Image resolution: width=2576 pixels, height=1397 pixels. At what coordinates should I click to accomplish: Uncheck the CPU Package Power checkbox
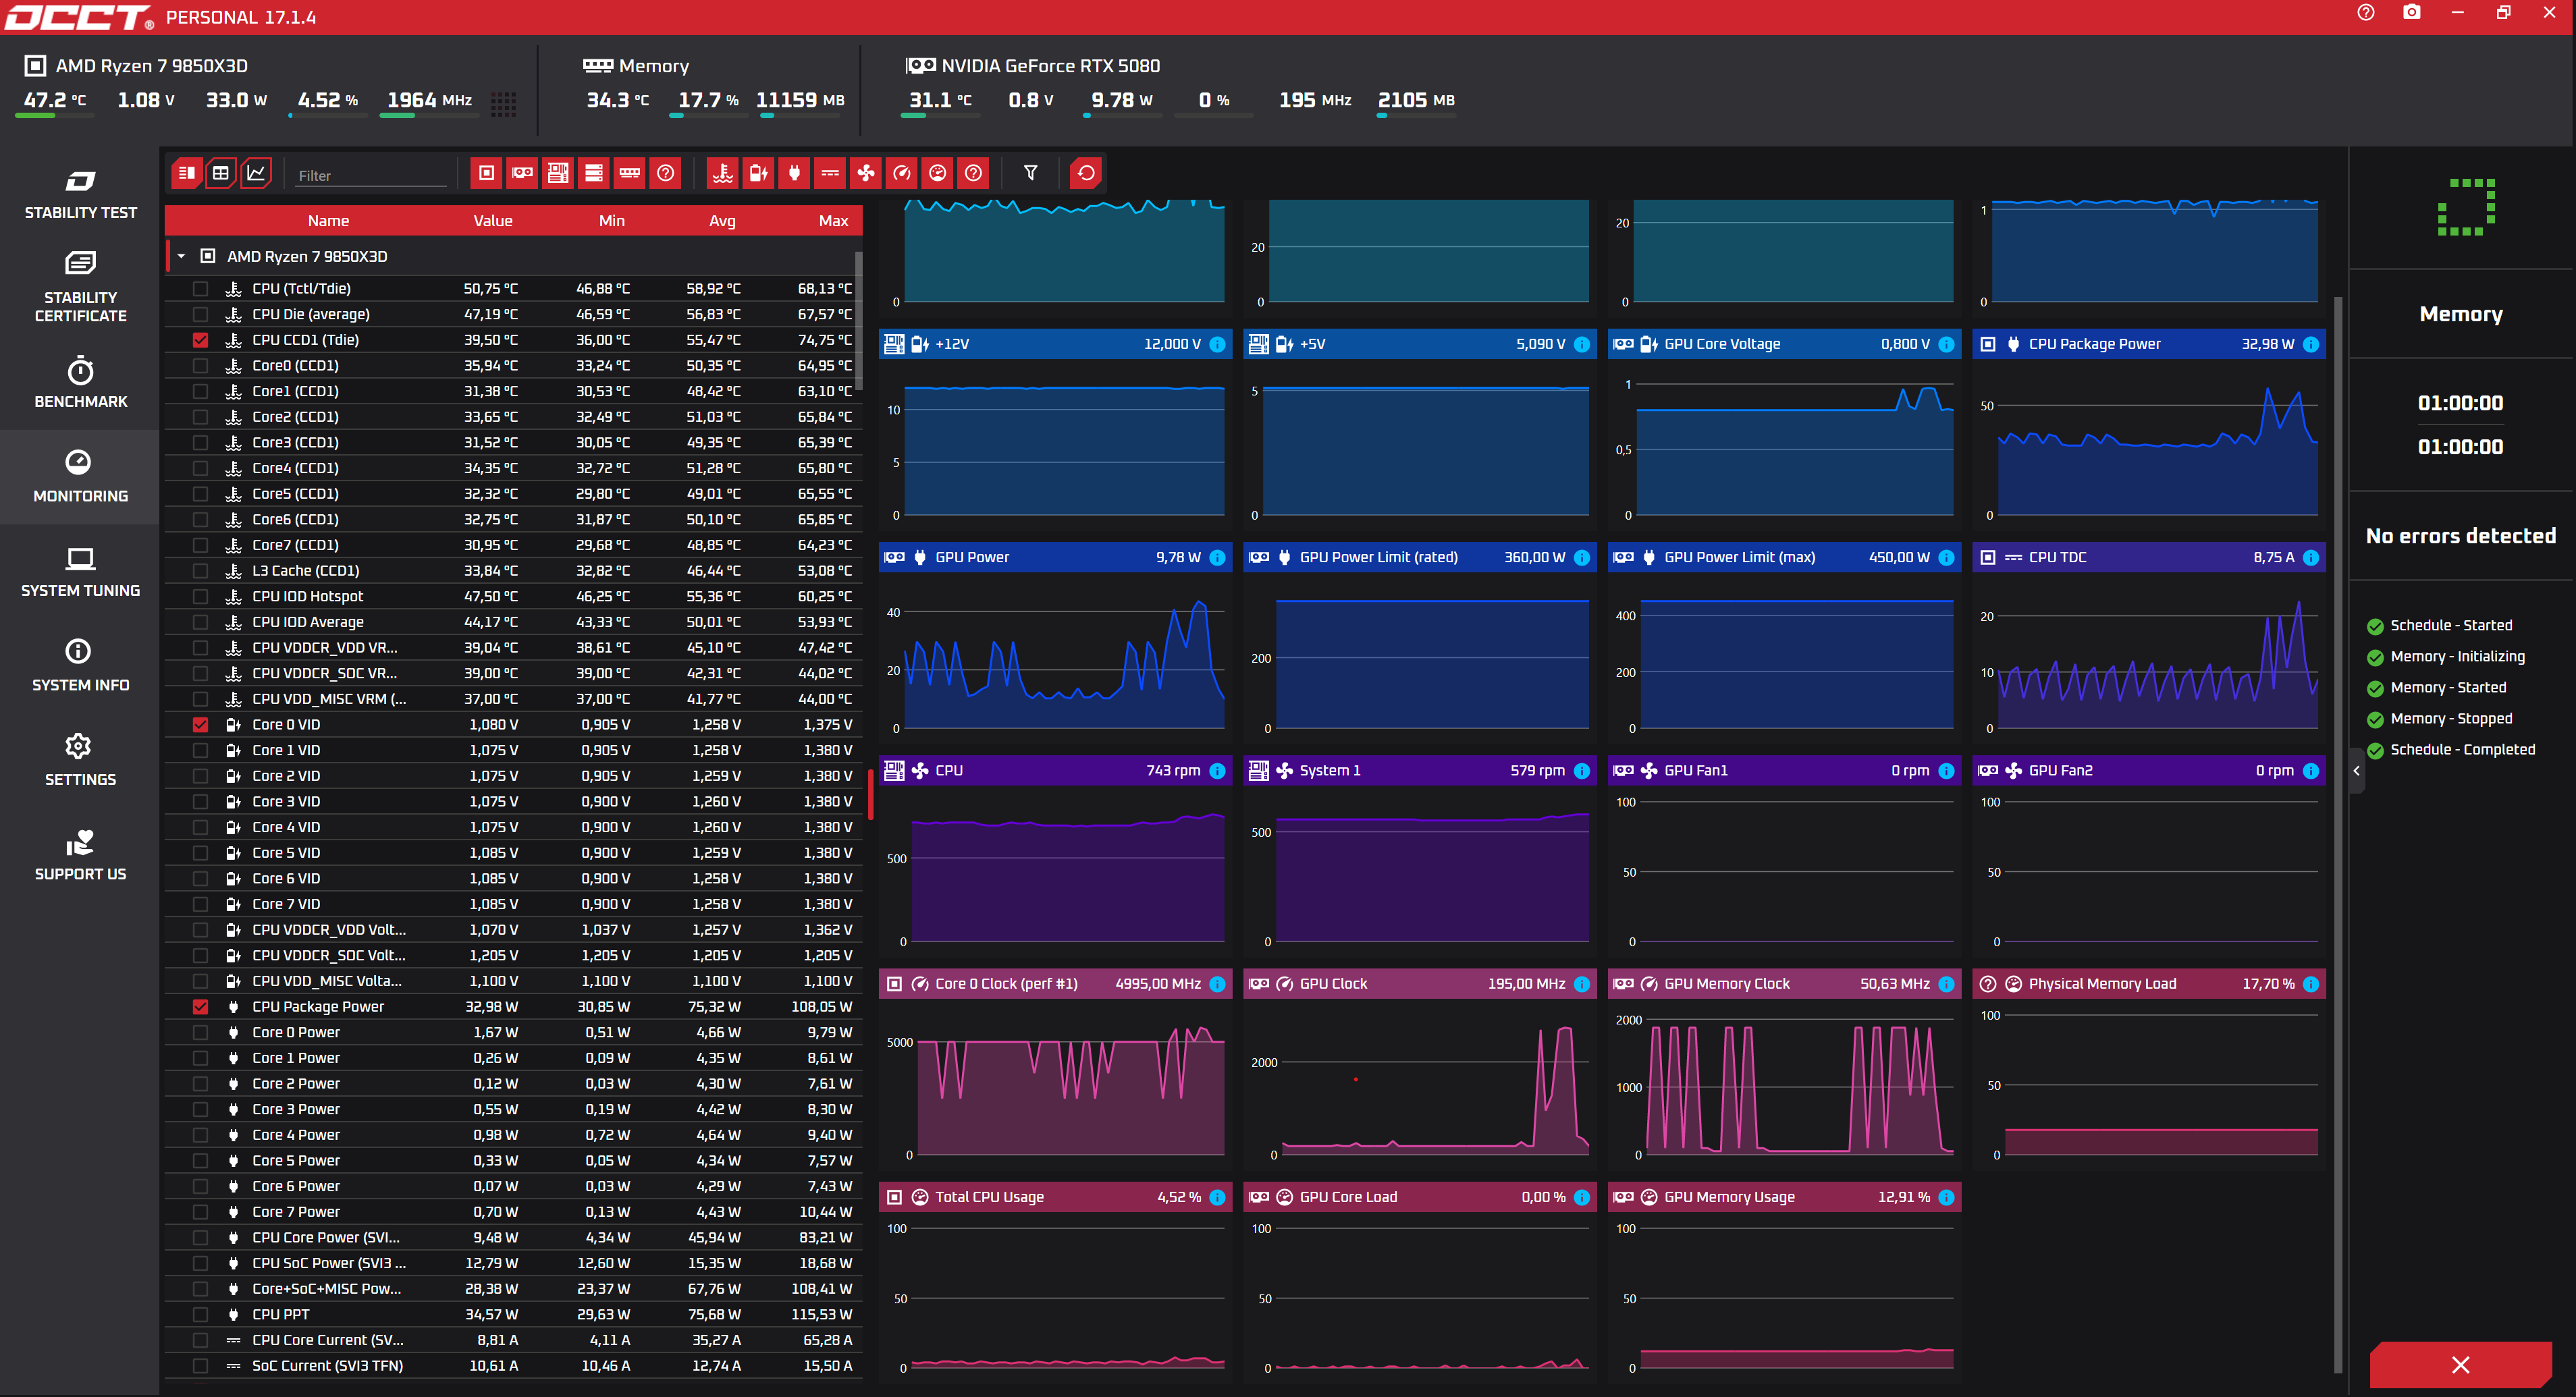tap(200, 1007)
